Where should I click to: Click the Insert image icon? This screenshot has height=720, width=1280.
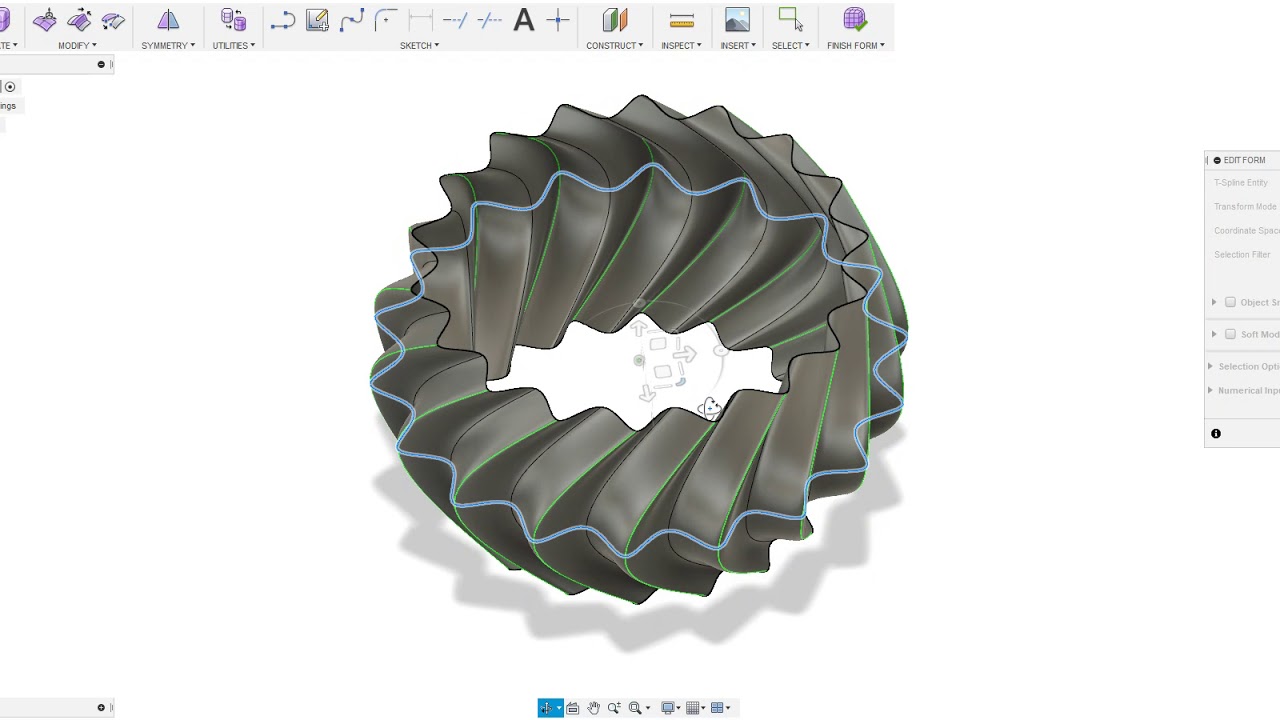point(737,20)
